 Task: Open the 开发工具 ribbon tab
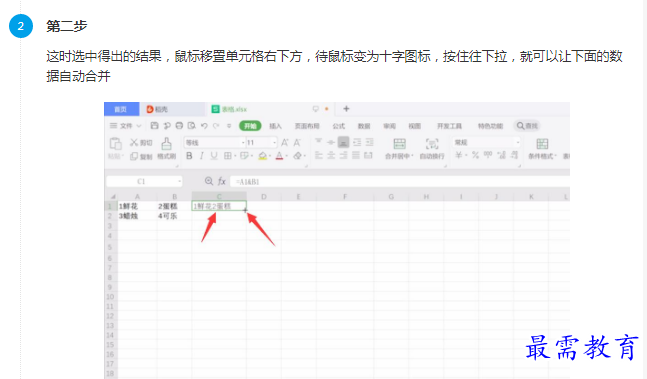(450, 126)
